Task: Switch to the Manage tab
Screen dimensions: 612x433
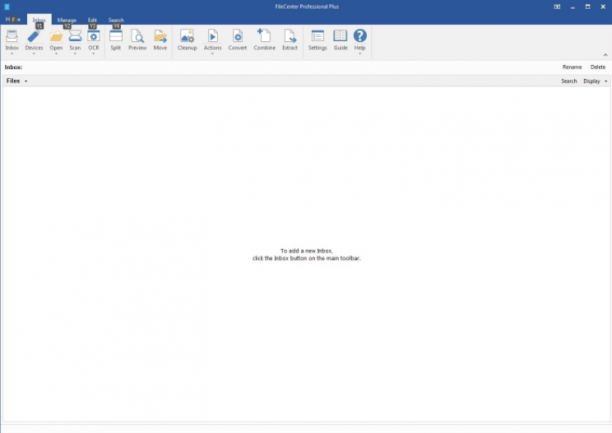Action: click(67, 20)
